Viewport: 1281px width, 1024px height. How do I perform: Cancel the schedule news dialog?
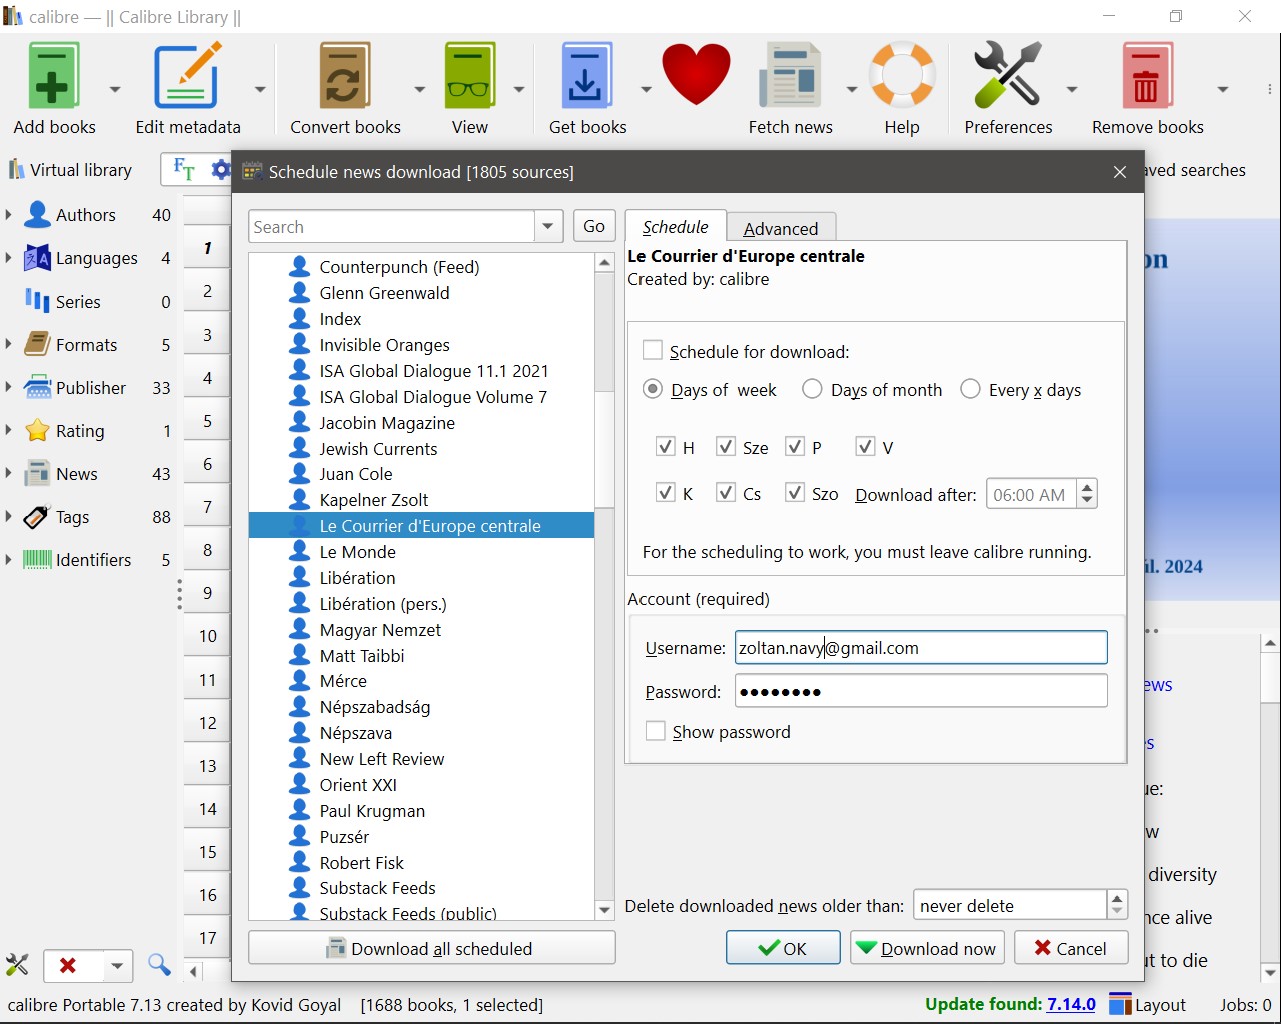click(1071, 948)
